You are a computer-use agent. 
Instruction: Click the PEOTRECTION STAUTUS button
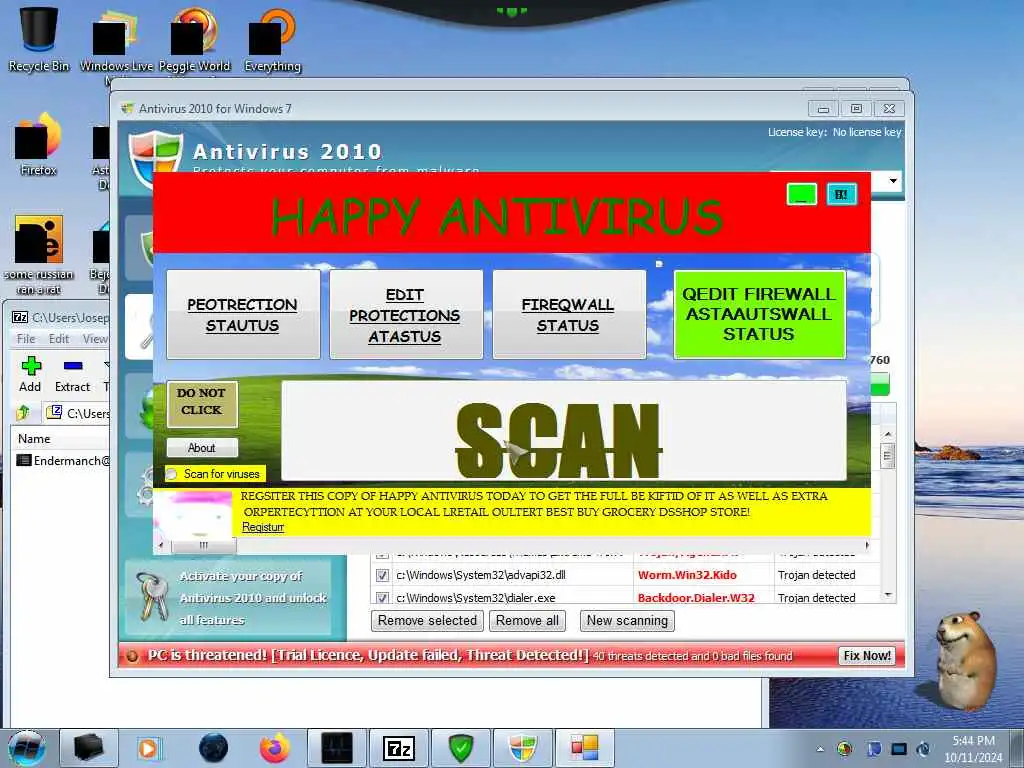point(243,315)
